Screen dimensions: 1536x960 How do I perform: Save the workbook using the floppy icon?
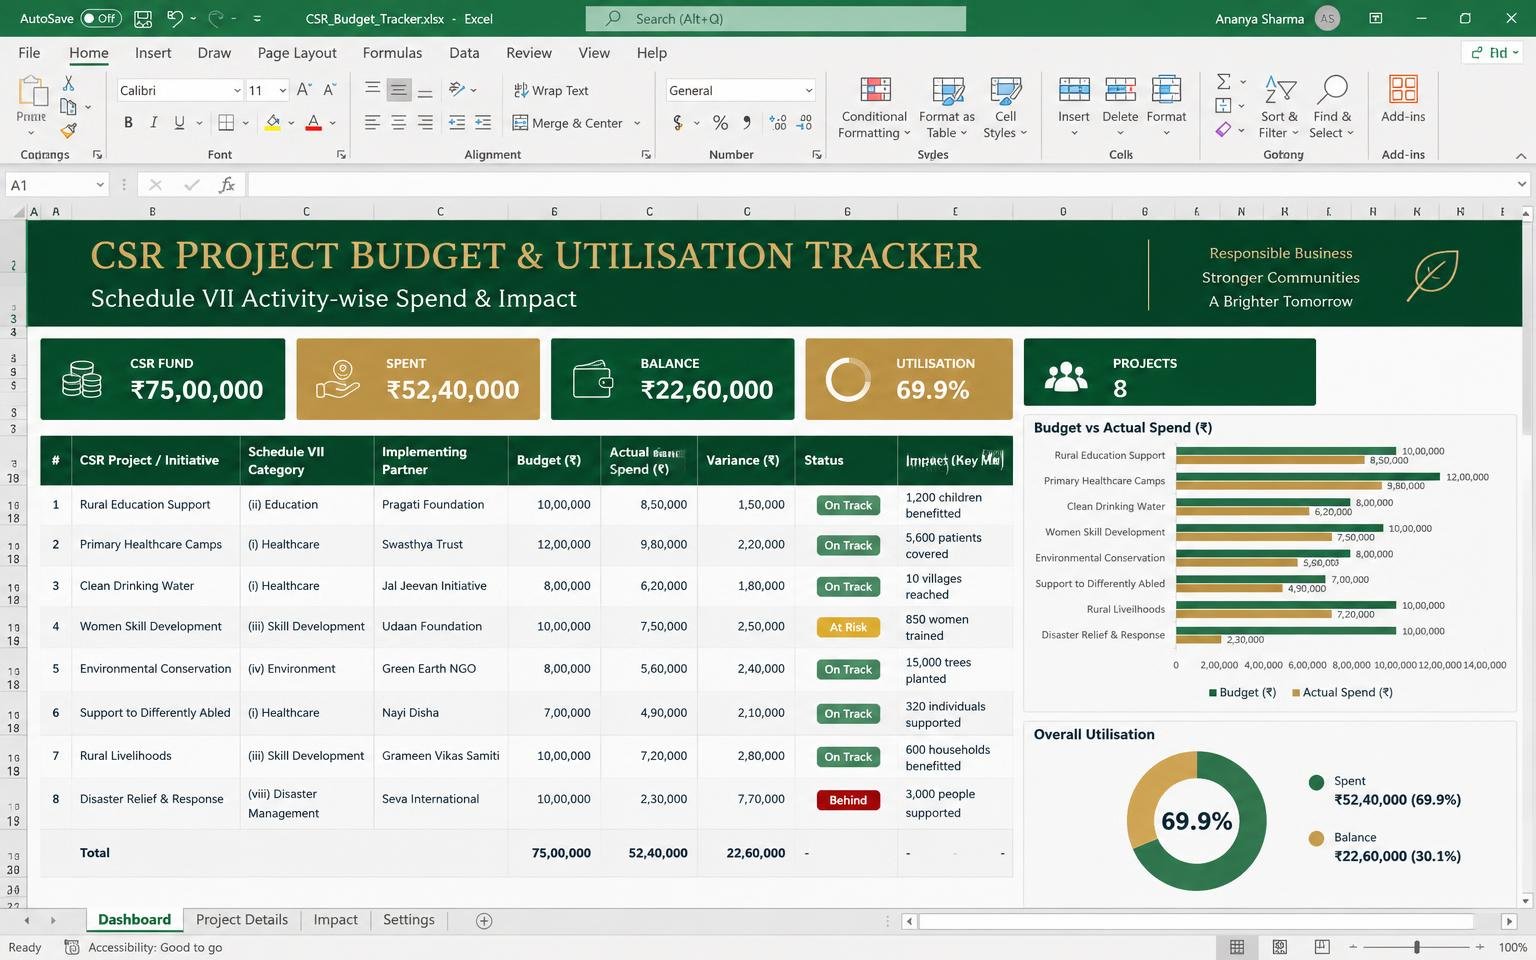point(143,18)
